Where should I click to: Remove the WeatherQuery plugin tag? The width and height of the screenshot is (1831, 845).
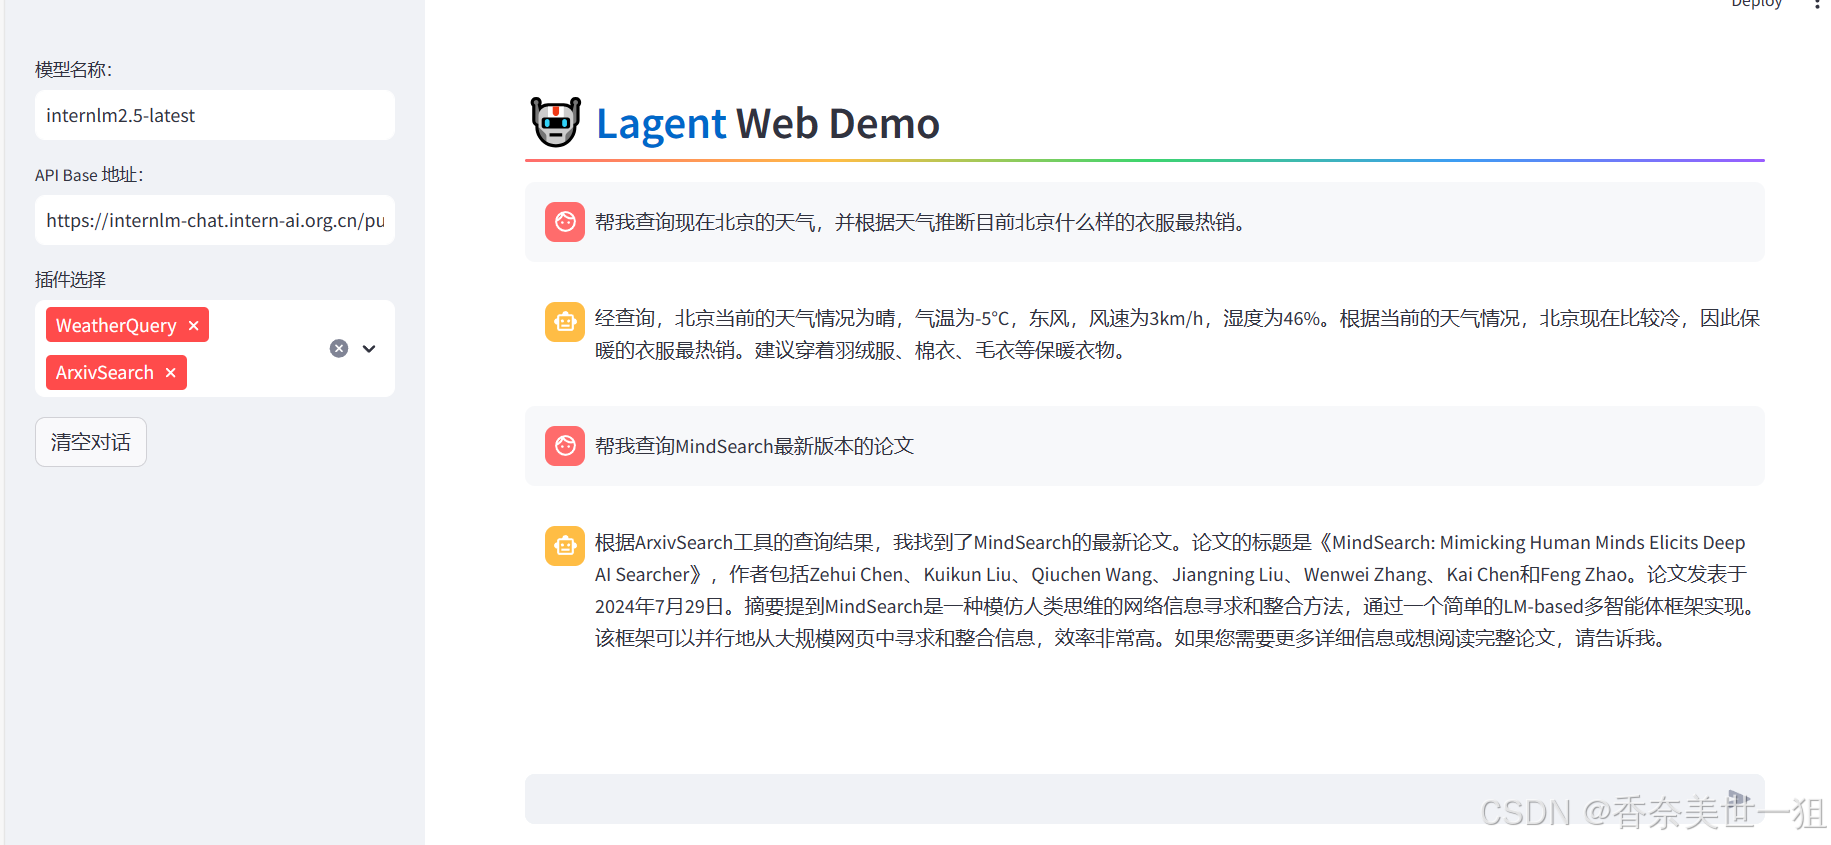[x=194, y=325]
